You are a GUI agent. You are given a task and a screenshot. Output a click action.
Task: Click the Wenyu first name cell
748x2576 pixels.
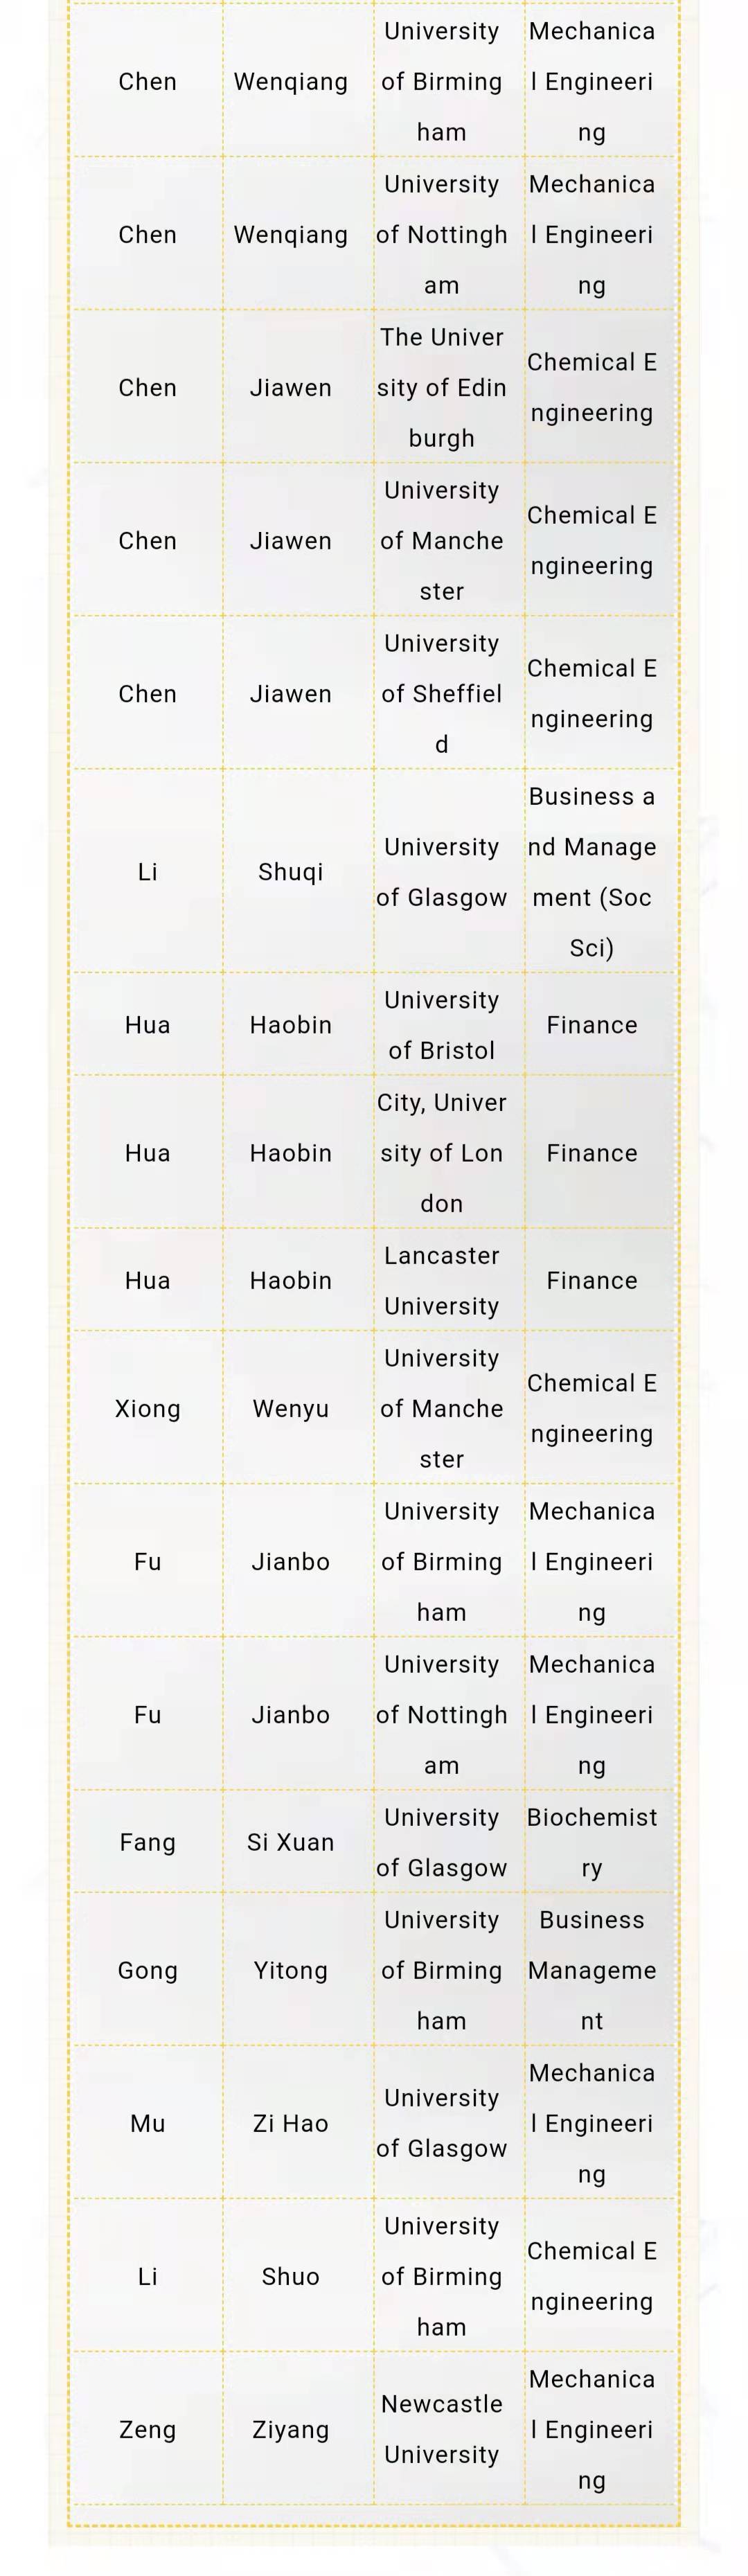click(x=290, y=1408)
